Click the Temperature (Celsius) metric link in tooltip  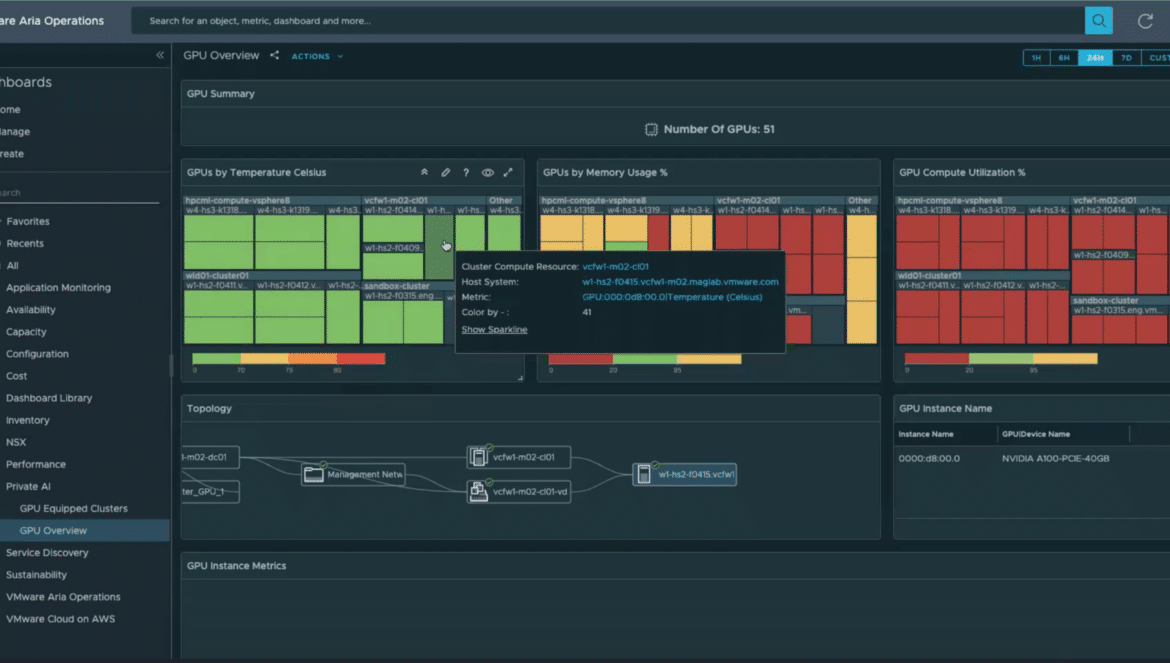tap(672, 297)
